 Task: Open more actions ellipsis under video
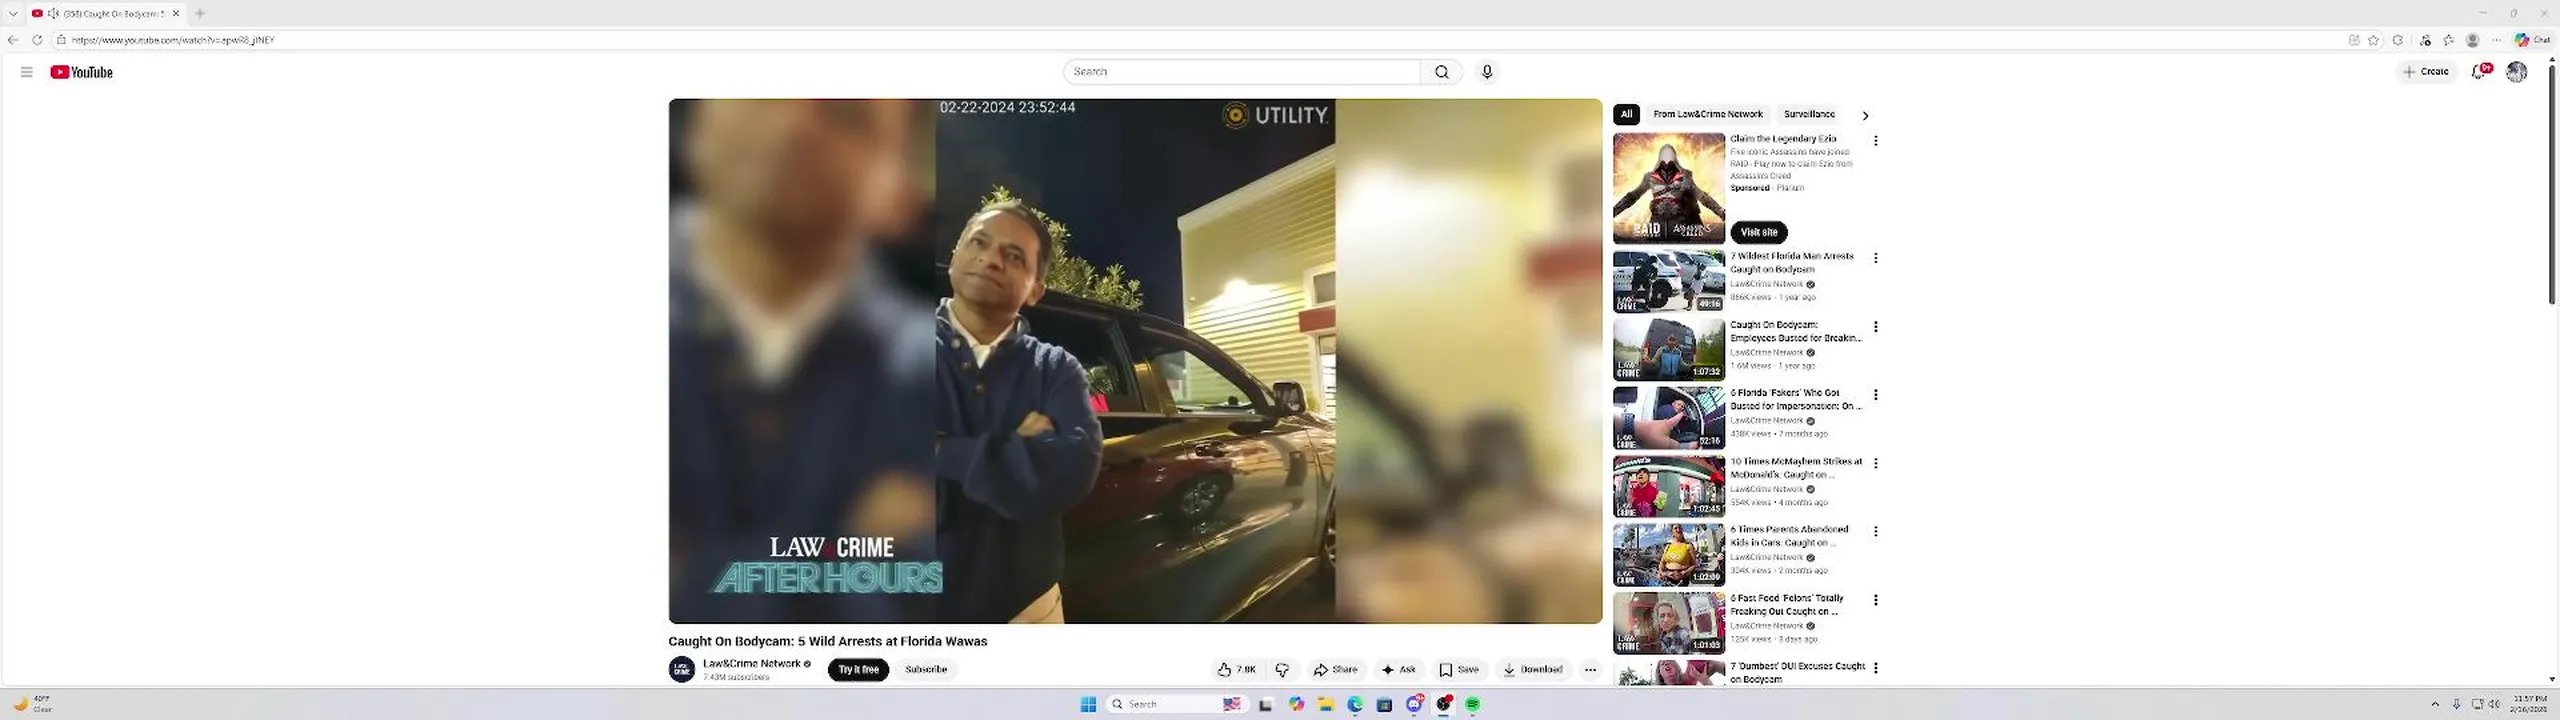pyautogui.click(x=1590, y=670)
